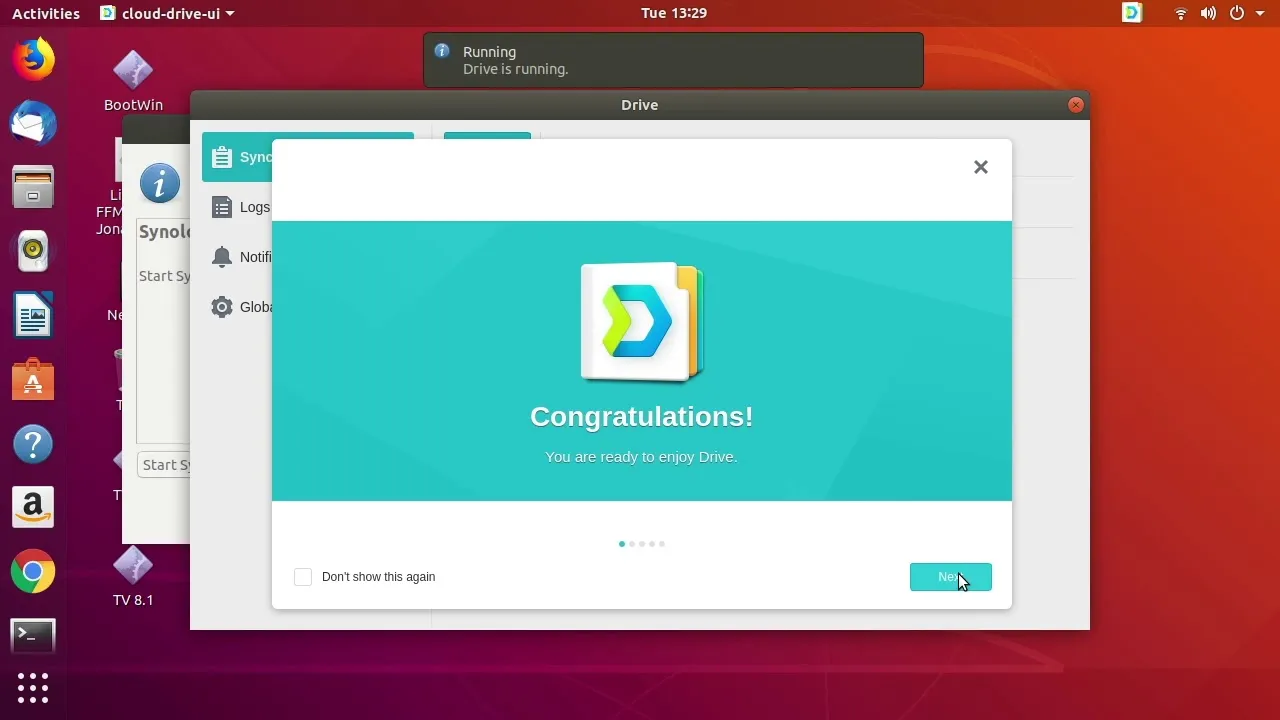This screenshot has width=1280, height=720.
Task: Select the Notifications bell icon
Action: 222,257
